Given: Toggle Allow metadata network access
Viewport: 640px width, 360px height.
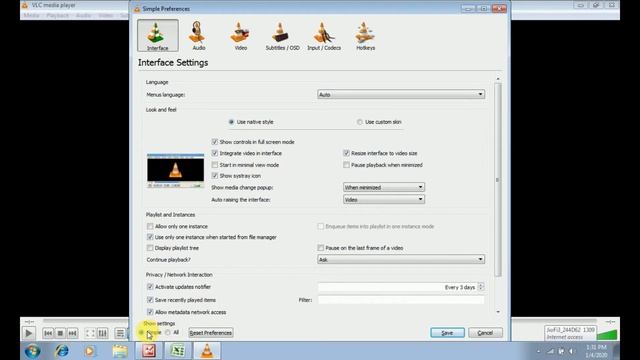Looking at the screenshot, I should tap(186, 312).
